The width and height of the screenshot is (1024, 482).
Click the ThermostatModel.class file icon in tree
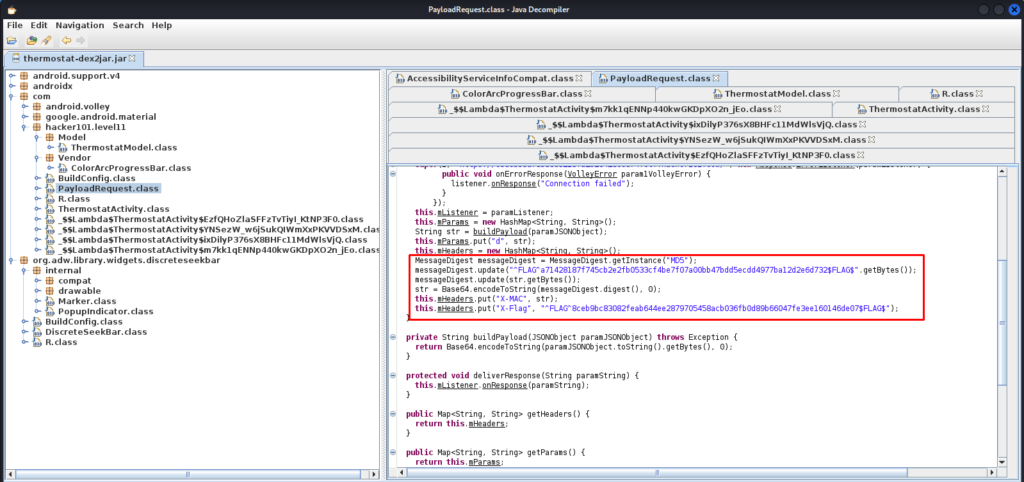click(x=63, y=148)
